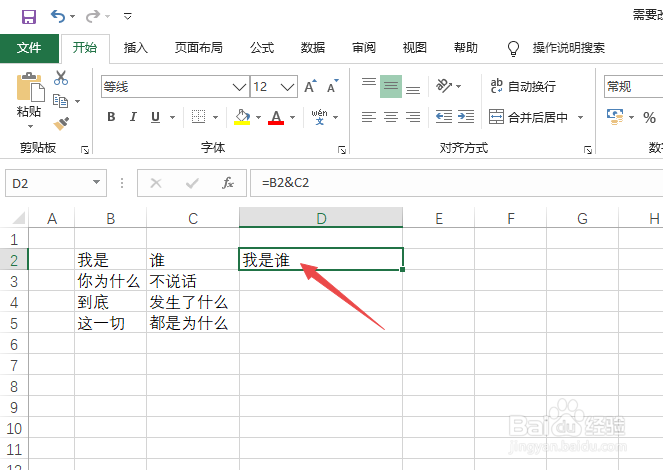Click the Increase Indent icon
This screenshot has height=470, width=663.
[x=466, y=117]
